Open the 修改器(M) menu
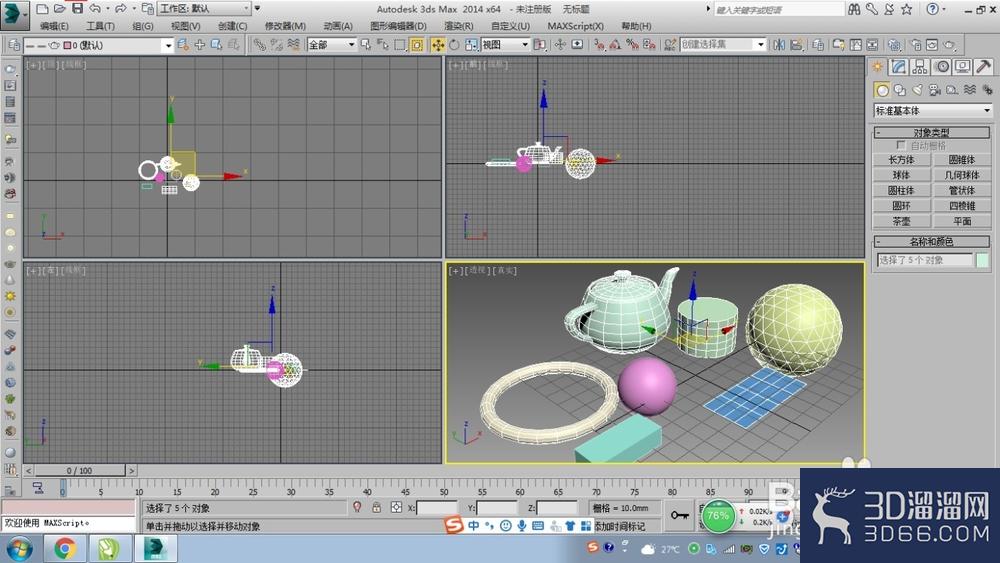This screenshot has height=563, width=1000. click(285, 26)
